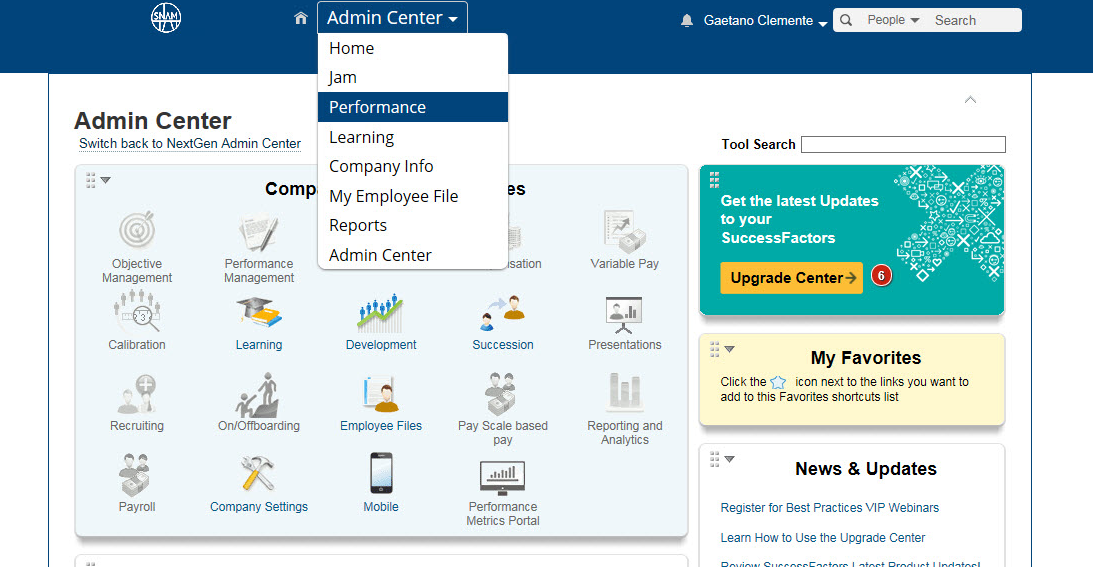Click the Employee Files text link
Screen dimensions: 1093x572
381,426
